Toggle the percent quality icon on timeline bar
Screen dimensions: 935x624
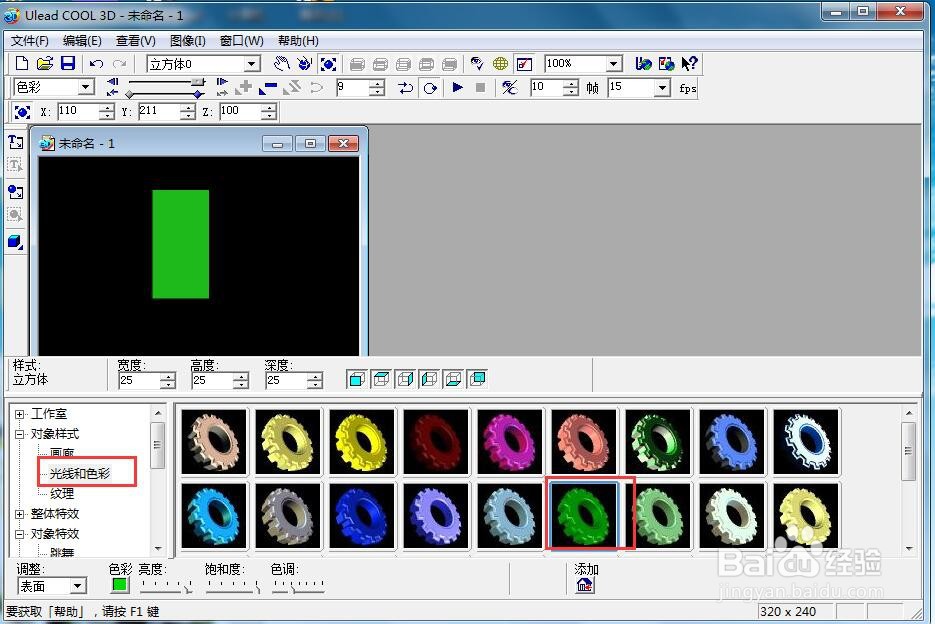tap(509, 88)
